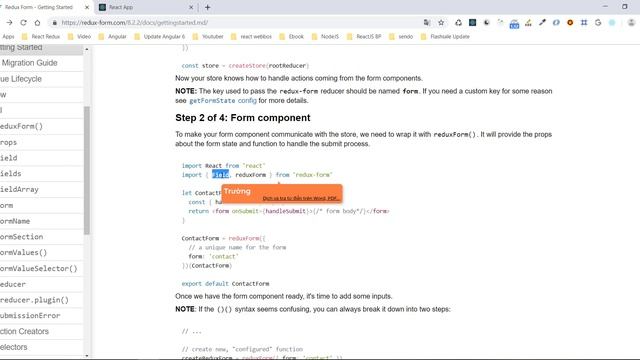This screenshot has width=640, height=360.
Task: Open the orange circle extension
Action: [x=570, y=23]
